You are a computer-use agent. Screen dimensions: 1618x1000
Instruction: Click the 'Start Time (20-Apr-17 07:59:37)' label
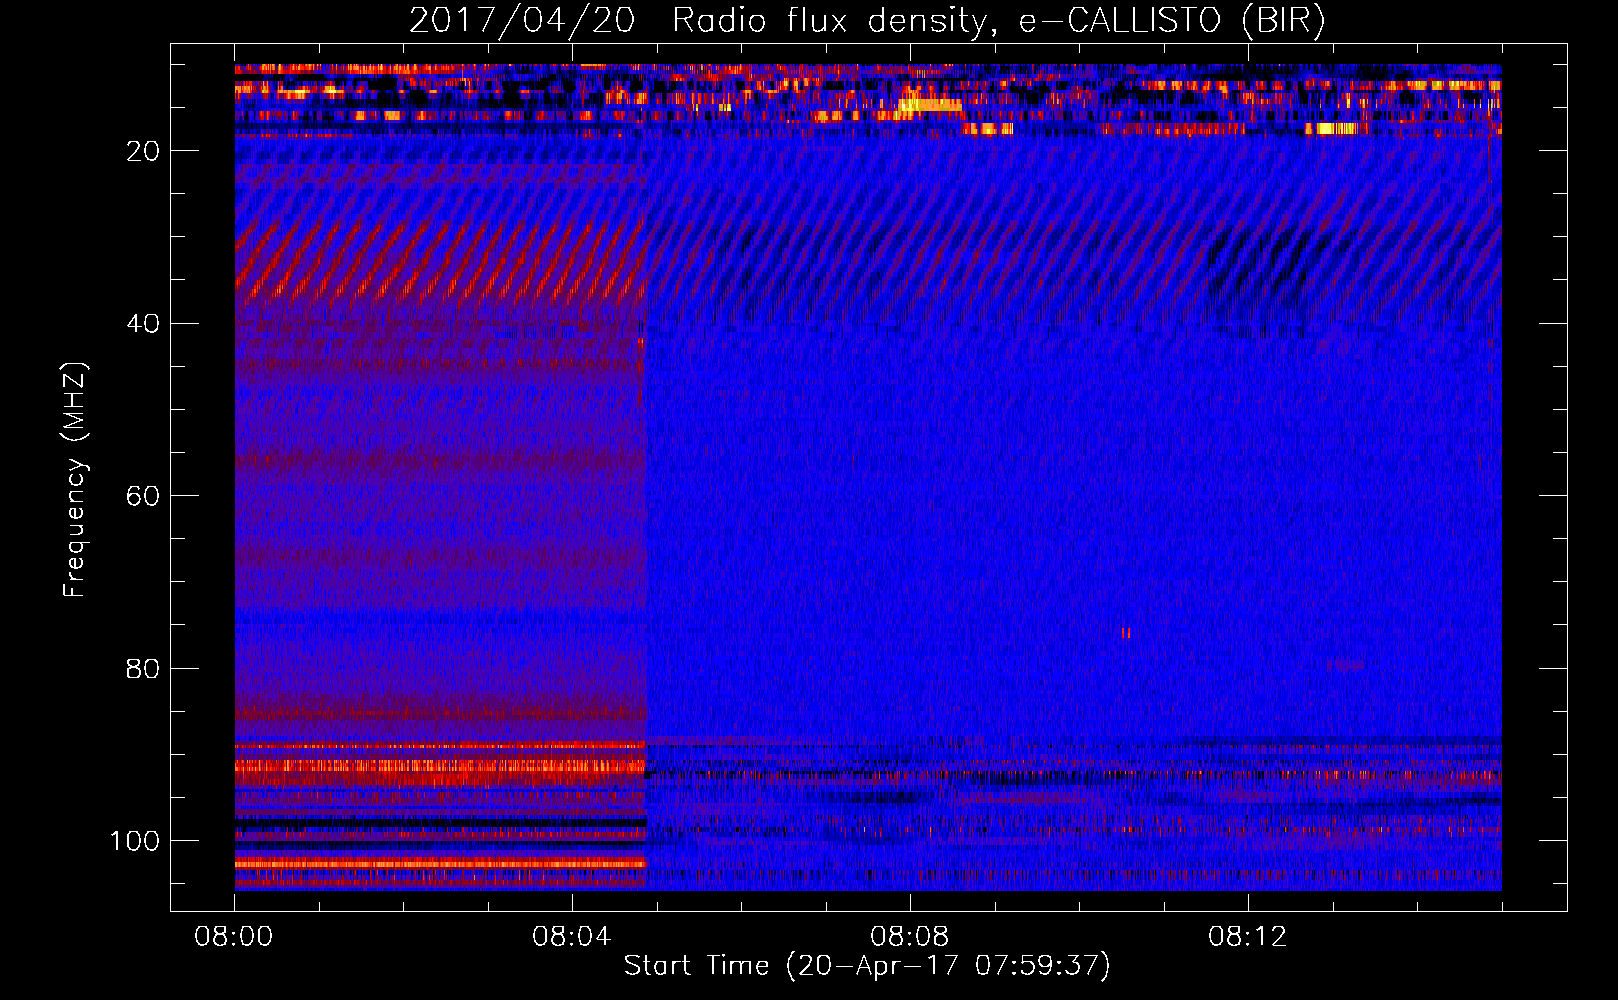tap(867, 966)
